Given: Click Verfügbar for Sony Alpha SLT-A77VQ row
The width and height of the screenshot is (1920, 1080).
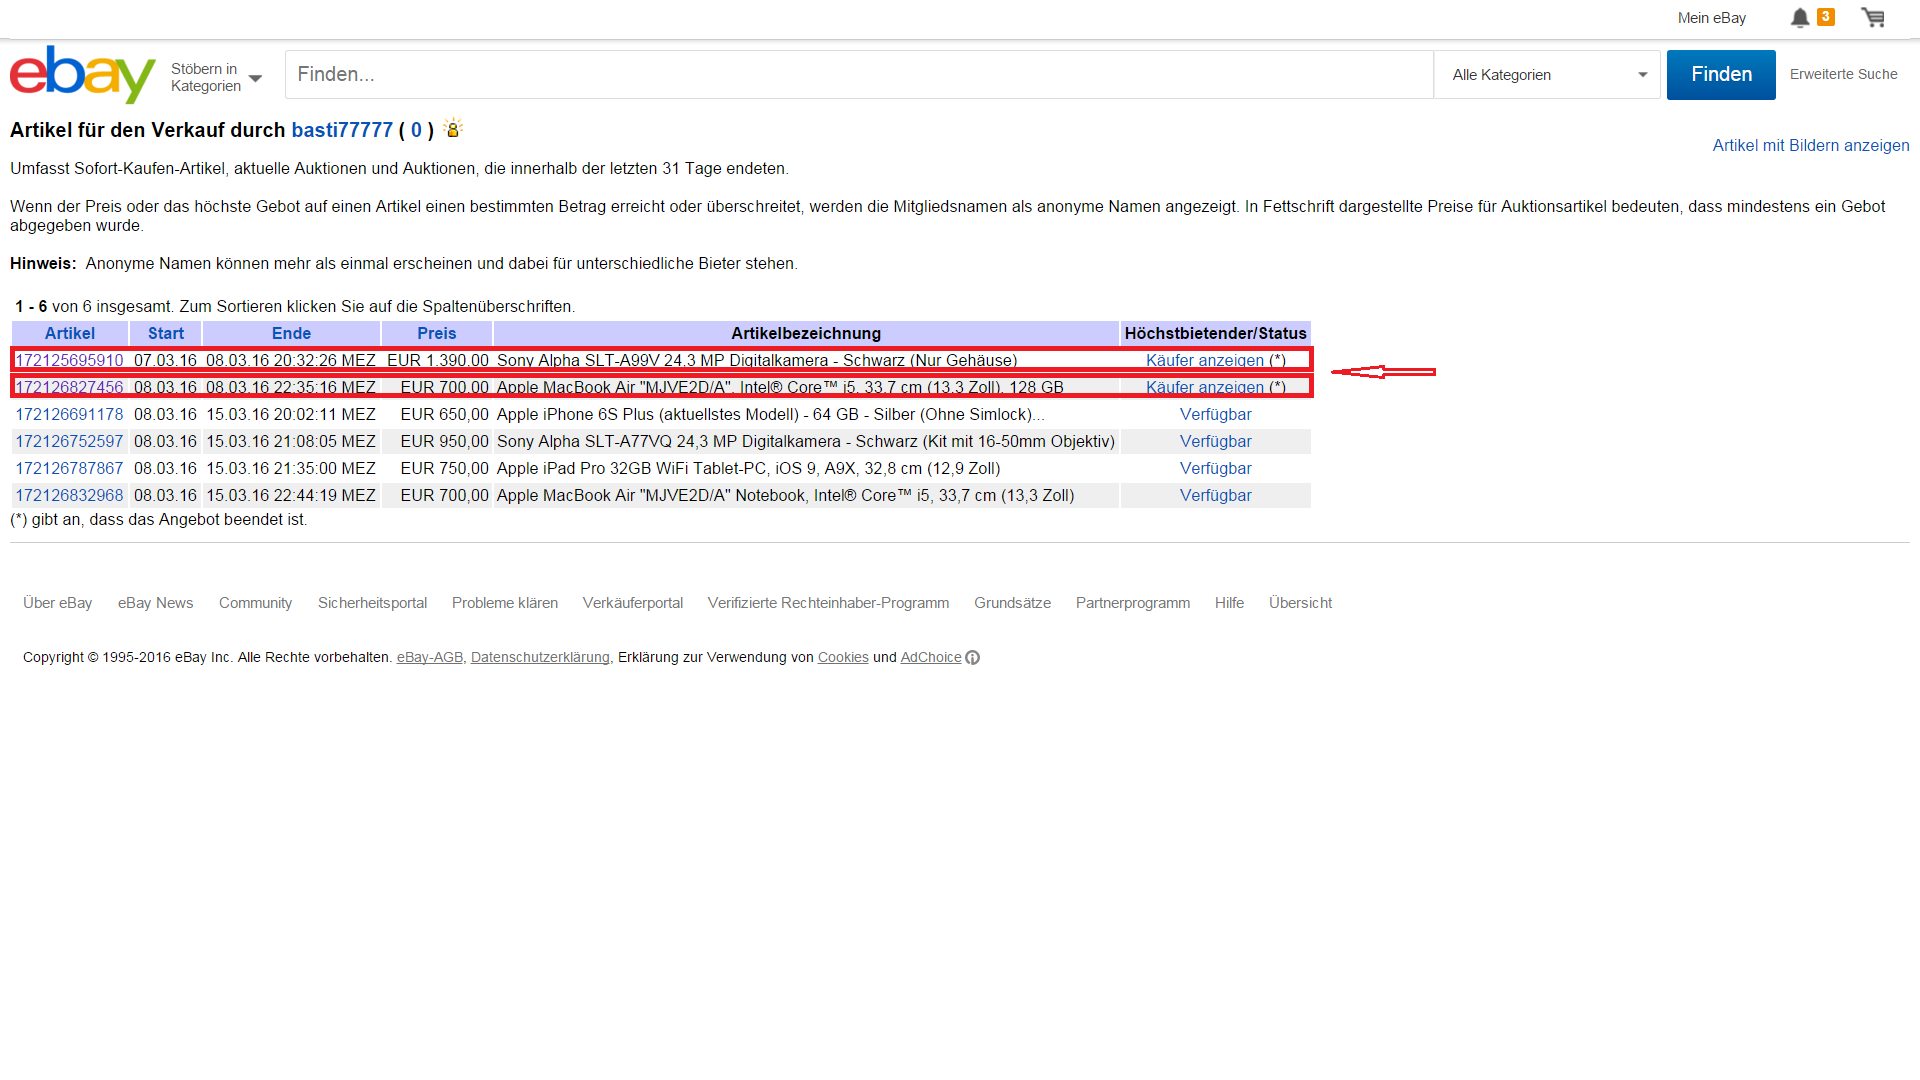Looking at the screenshot, I should click(x=1215, y=441).
